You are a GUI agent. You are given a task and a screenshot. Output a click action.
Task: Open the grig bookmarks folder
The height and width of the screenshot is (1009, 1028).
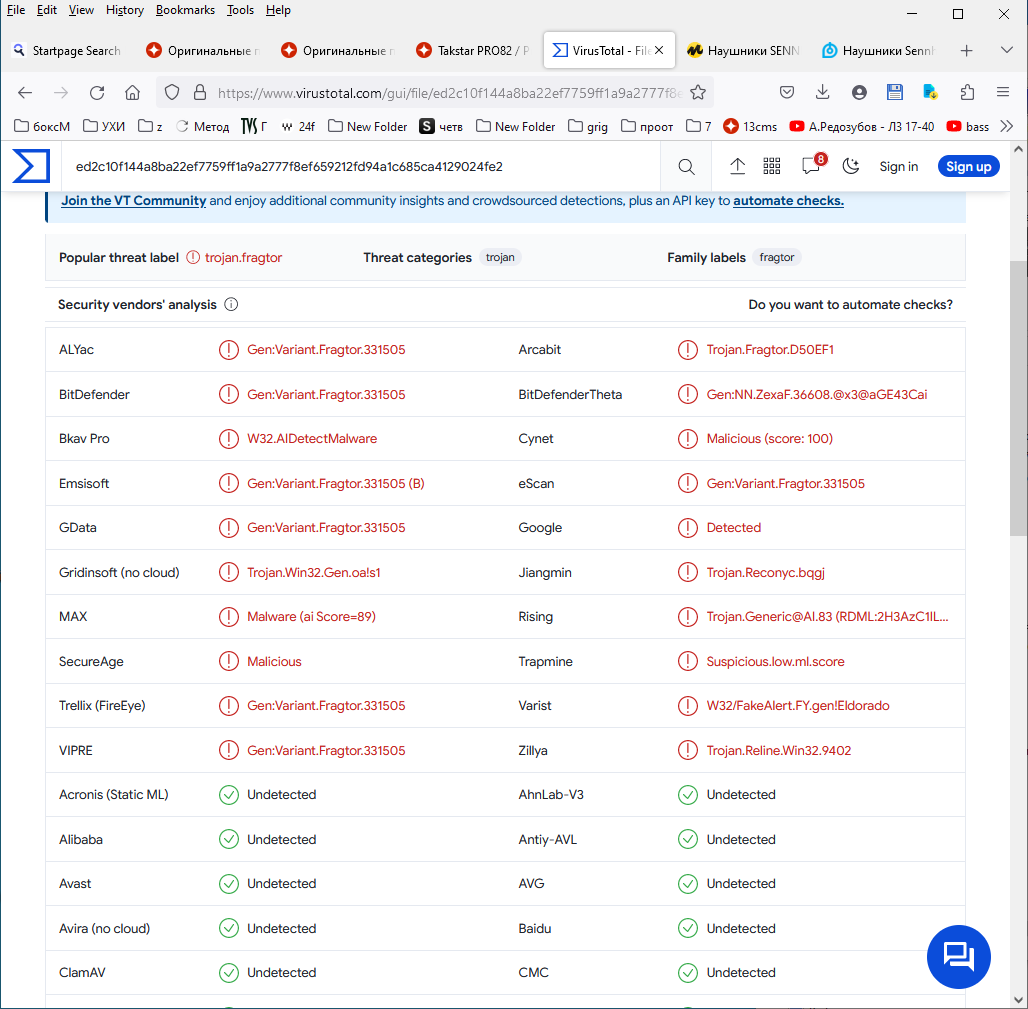click(588, 126)
